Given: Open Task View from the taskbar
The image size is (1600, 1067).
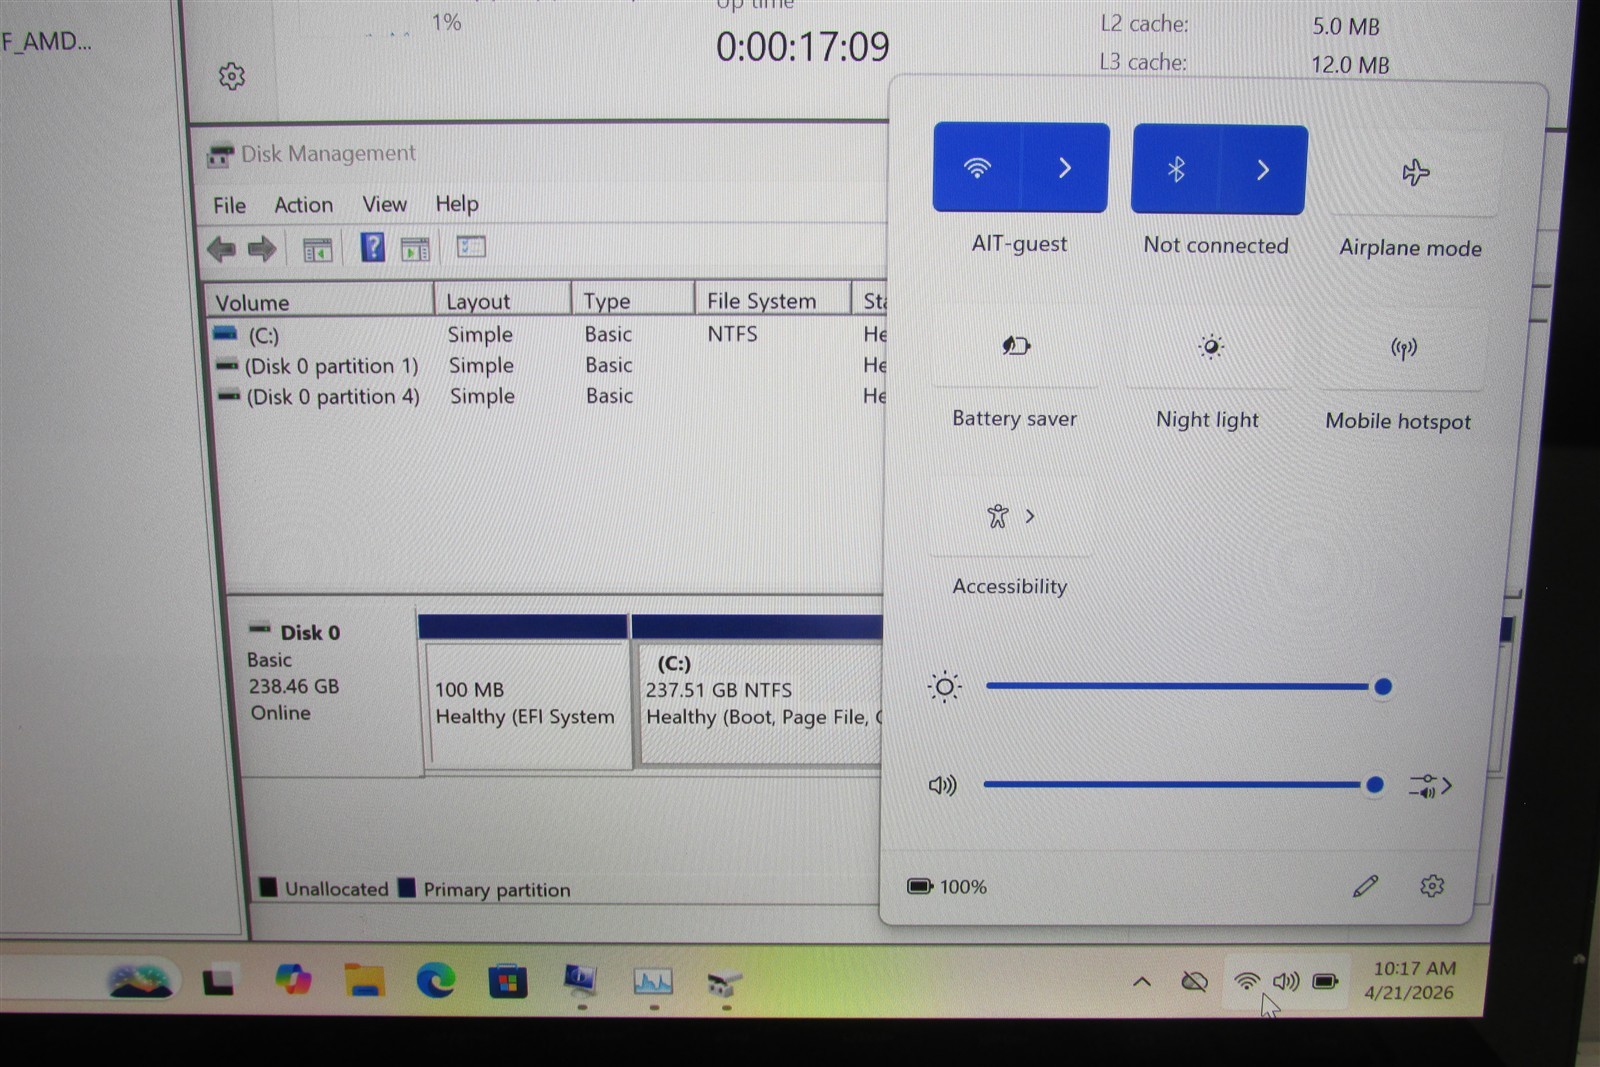Looking at the screenshot, I should tap(219, 981).
